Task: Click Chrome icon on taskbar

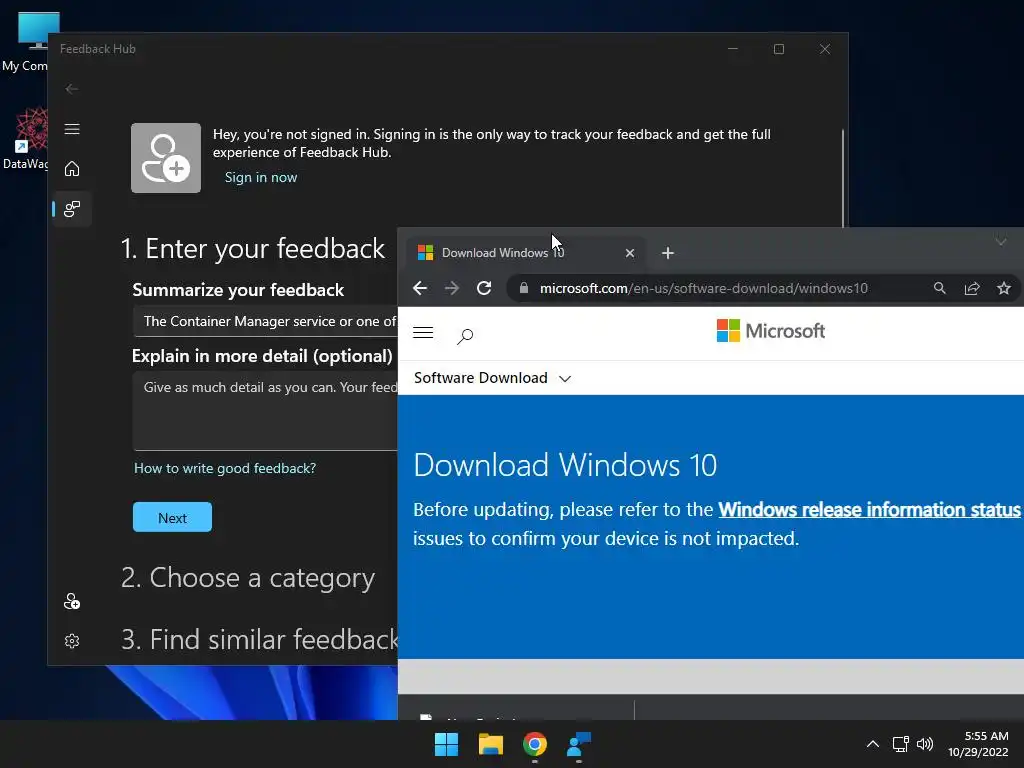Action: [x=535, y=744]
